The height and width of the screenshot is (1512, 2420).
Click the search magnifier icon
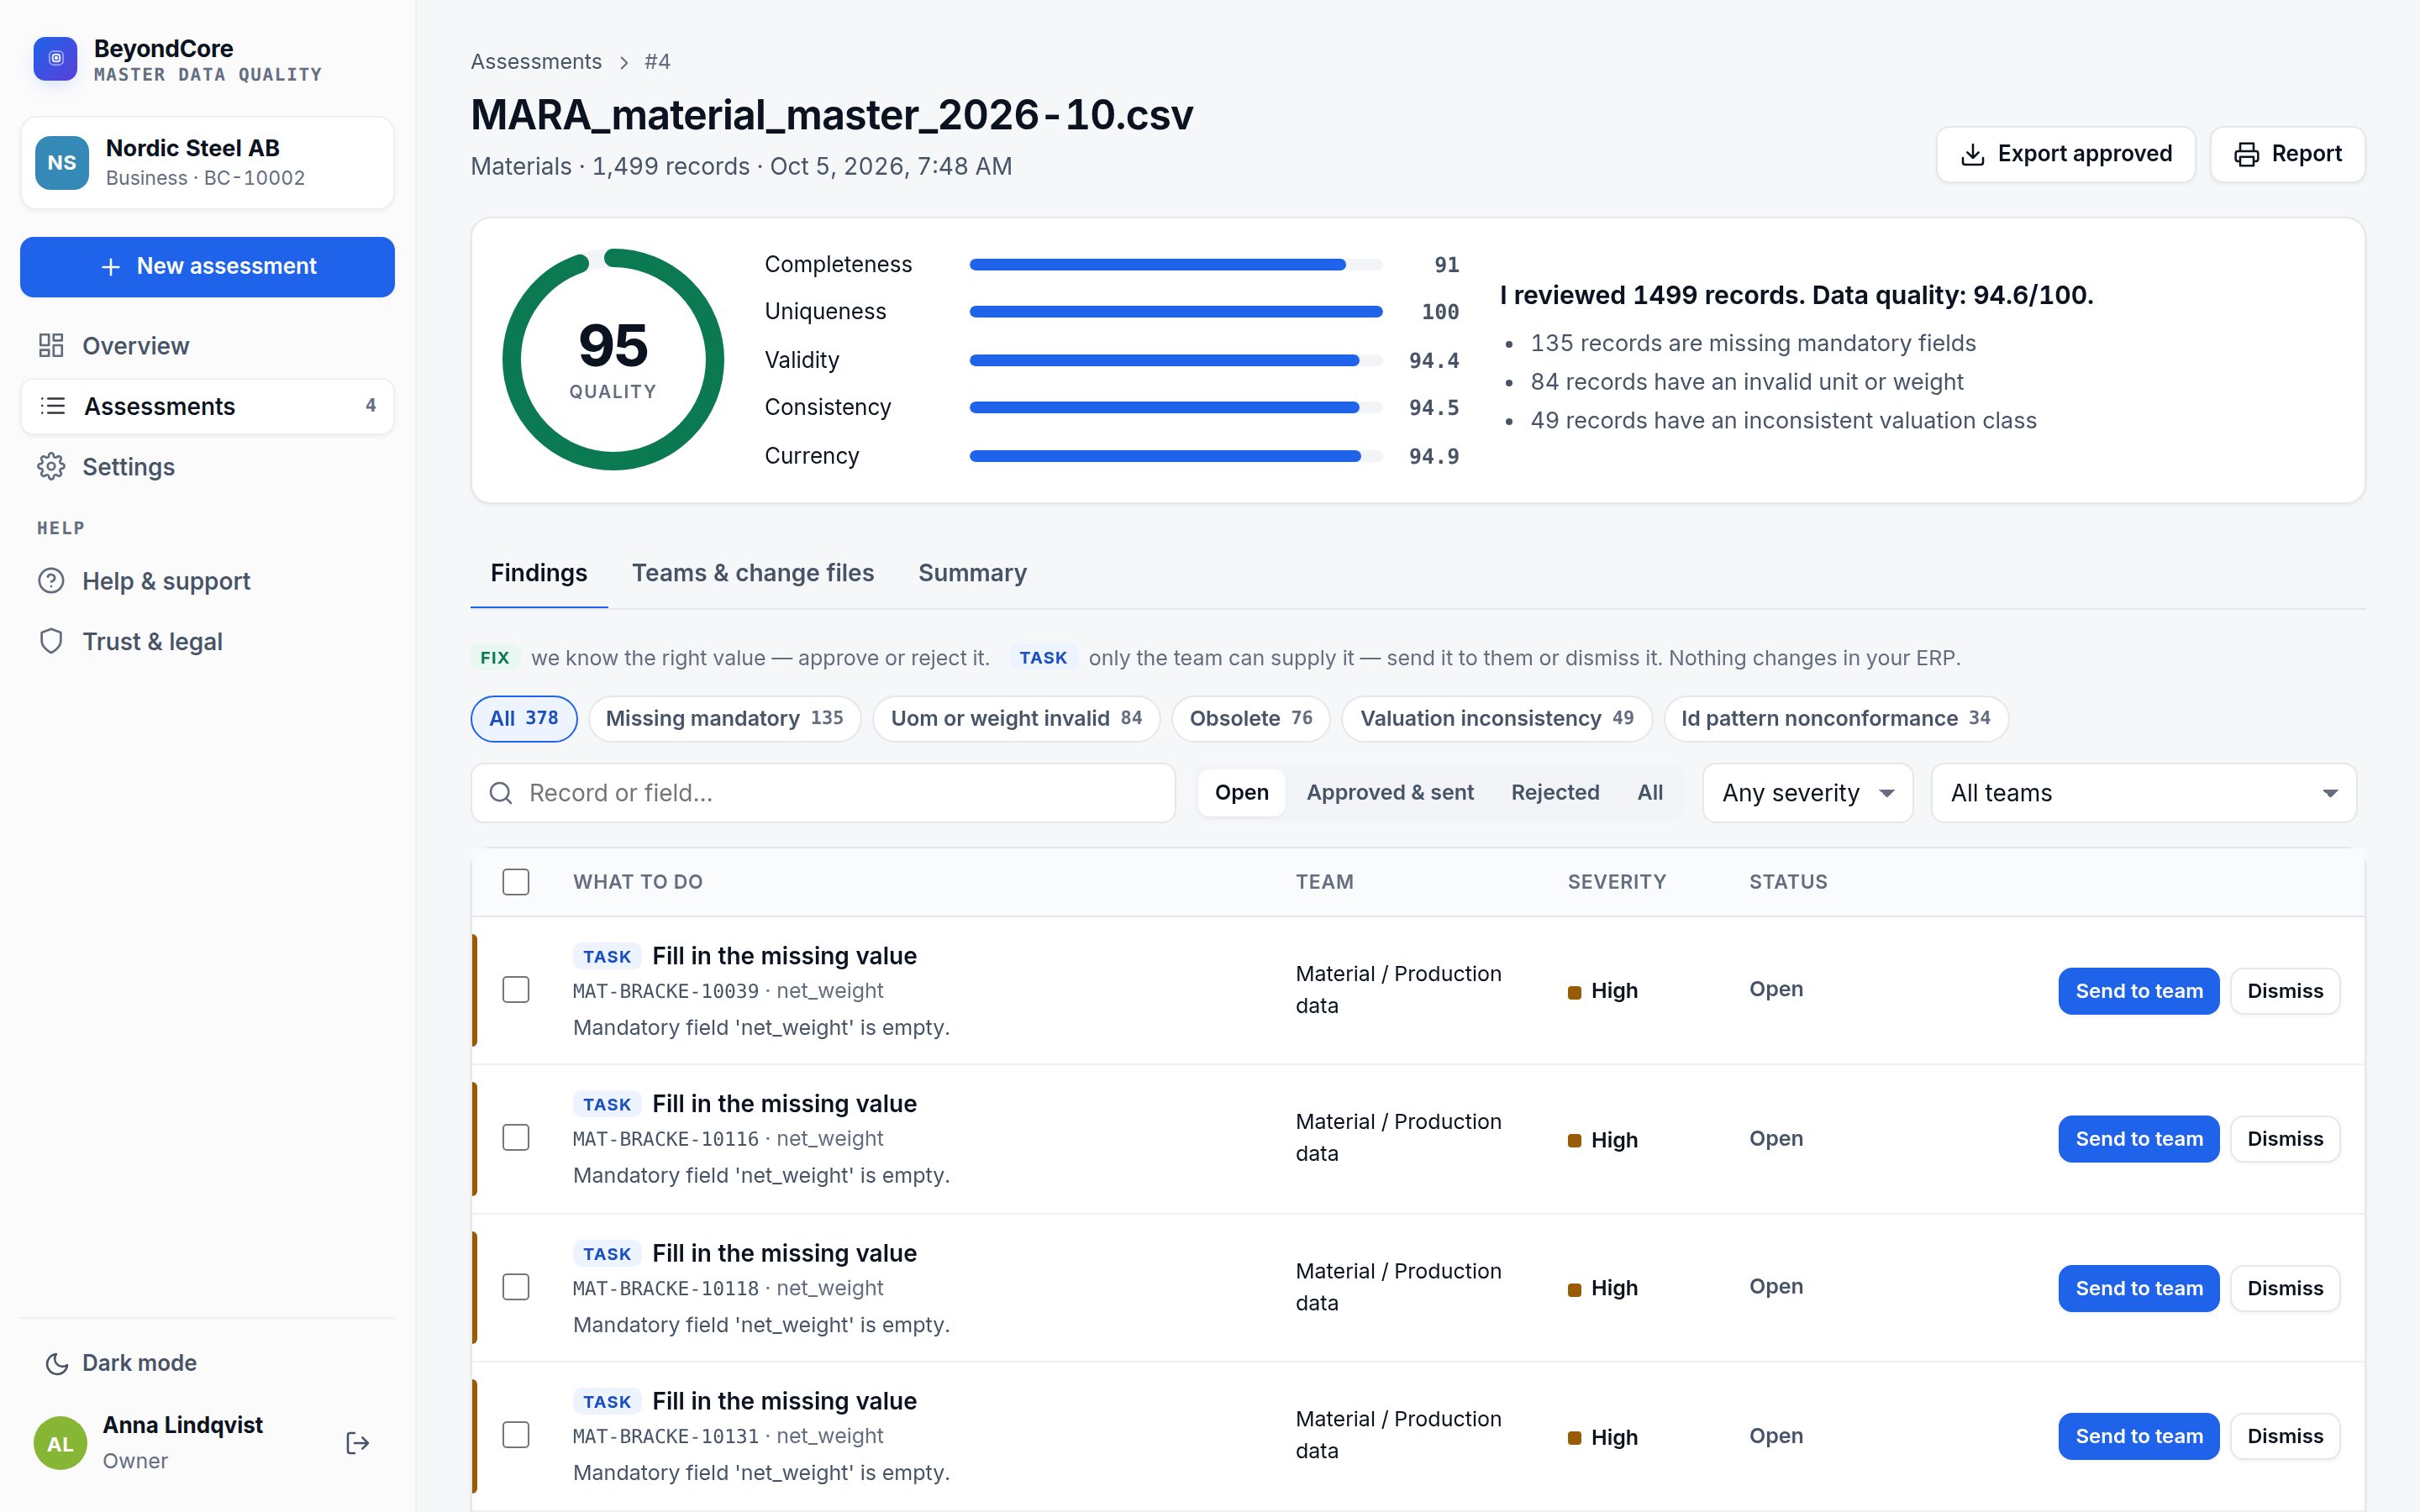click(x=501, y=793)
